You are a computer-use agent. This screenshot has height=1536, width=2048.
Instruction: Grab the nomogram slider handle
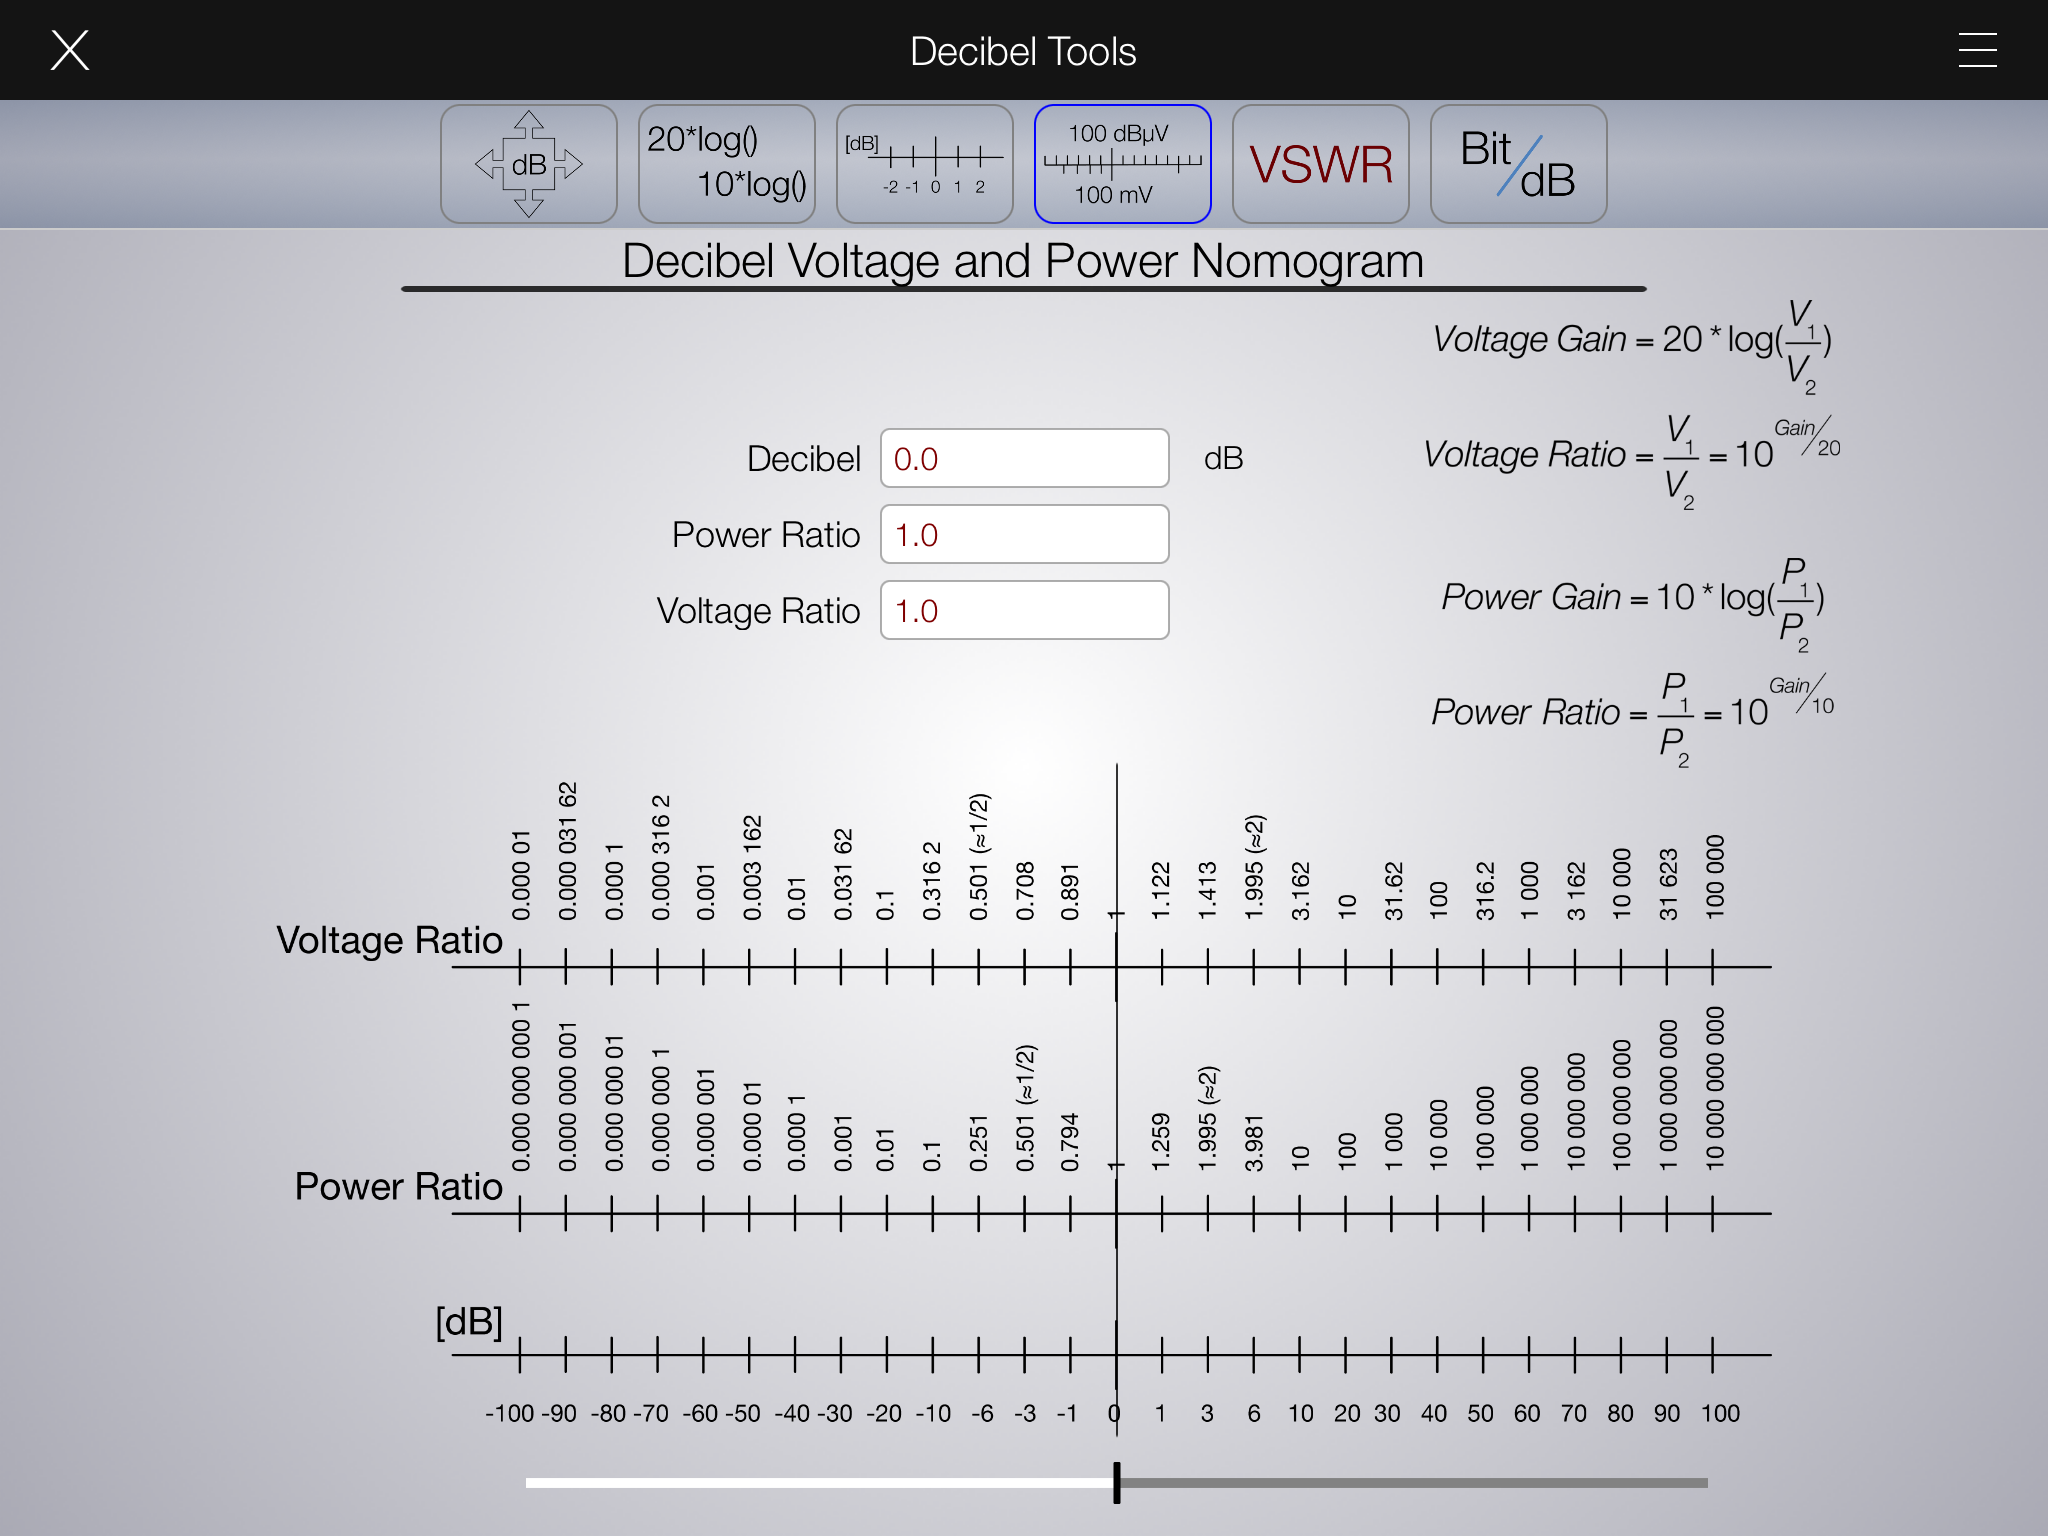coord(1117,1483)
